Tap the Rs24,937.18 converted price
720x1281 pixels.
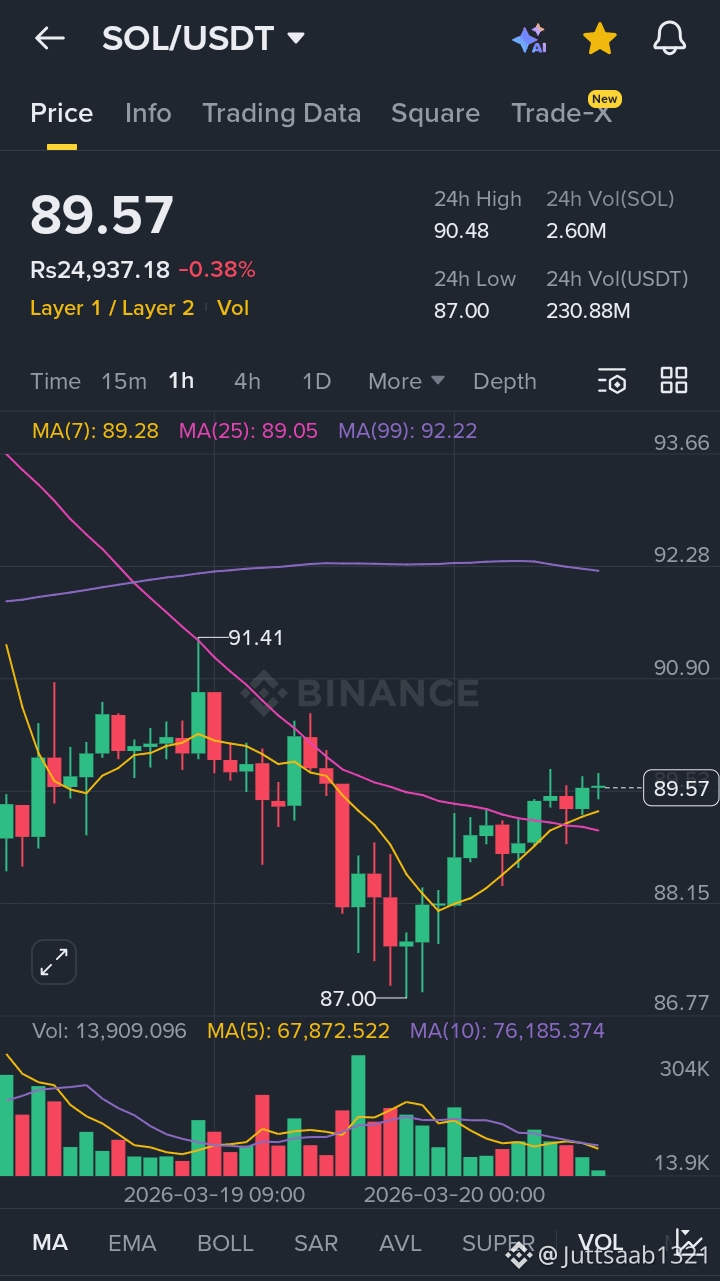99,269
